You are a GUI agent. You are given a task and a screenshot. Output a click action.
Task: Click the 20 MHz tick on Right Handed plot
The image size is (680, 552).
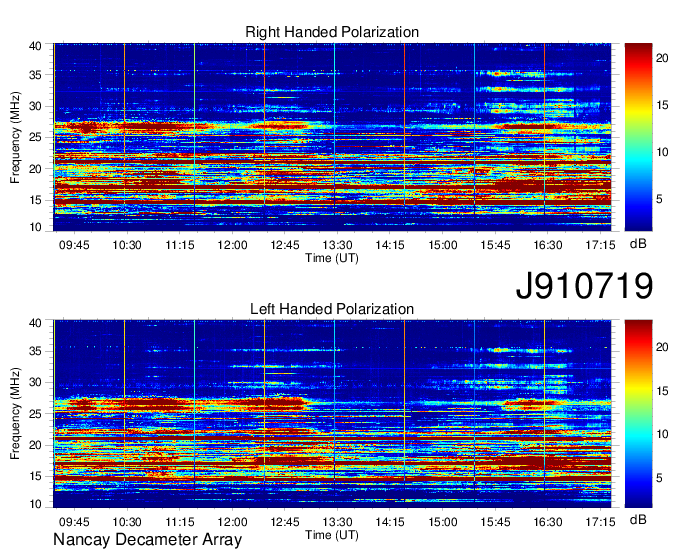coord(35,169)
